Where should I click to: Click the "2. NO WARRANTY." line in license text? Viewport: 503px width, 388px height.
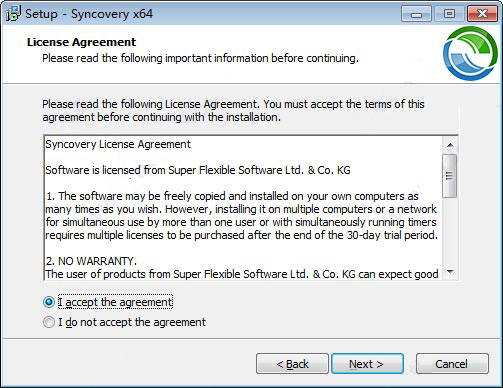pyautogui.click(x=91, y=261)
